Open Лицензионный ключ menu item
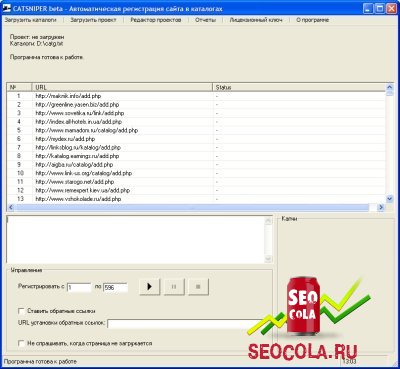The height and width of the screenshot is (369, 400). pos(256,20)
